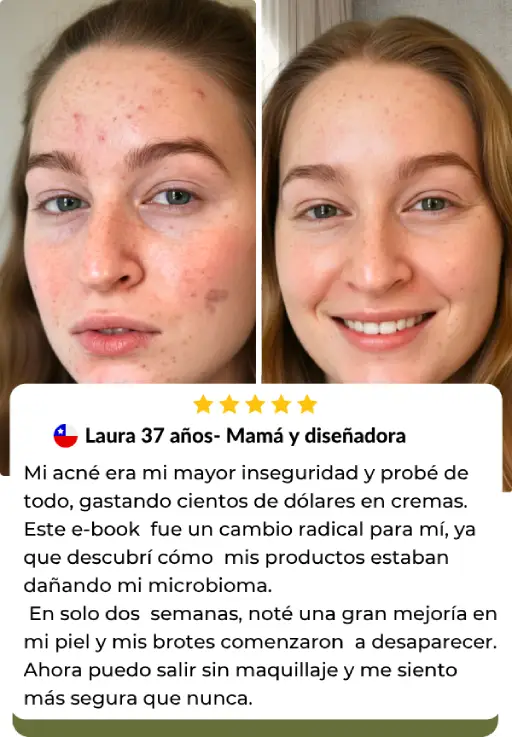Click the fifth yellow rating star

(307, 404)
